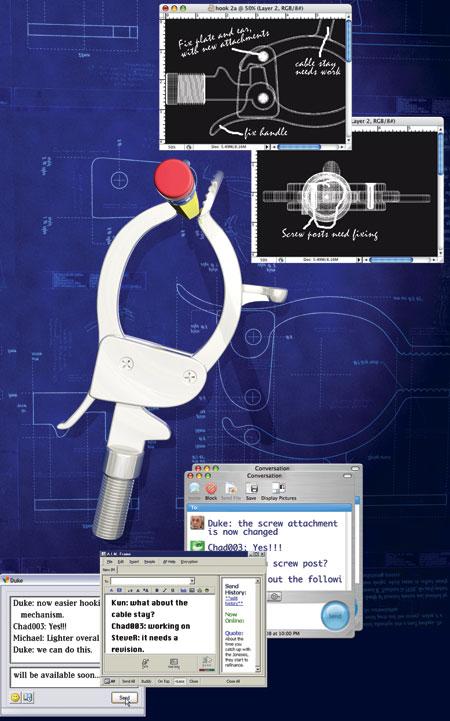Screen dimensions: 450x721
Task: Open the Insert menu in the A.I.M. Frame window
Action: (x=134, y=562)
